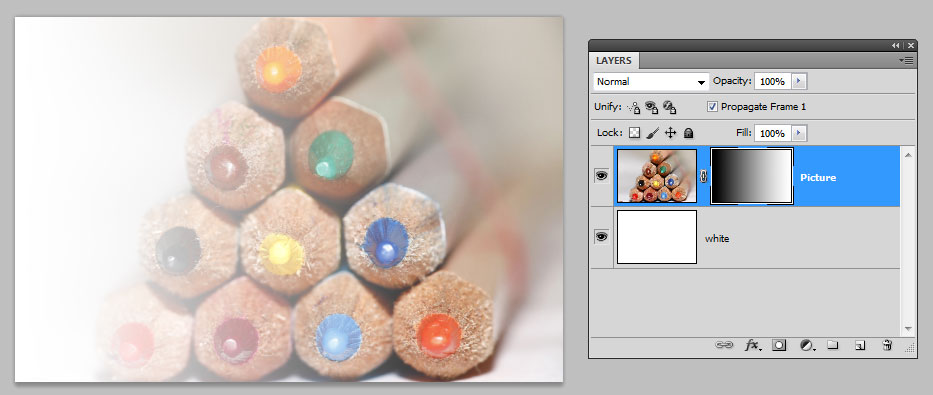Click the Opacity 100% input field

click(x=772, y=81)
